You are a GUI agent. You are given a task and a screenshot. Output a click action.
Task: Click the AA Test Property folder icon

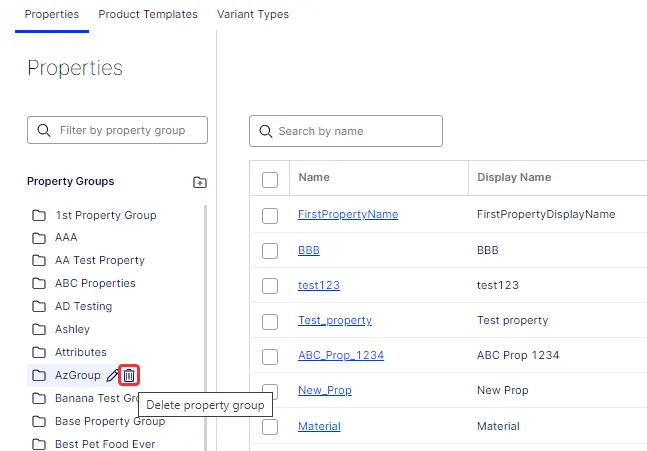39,260
